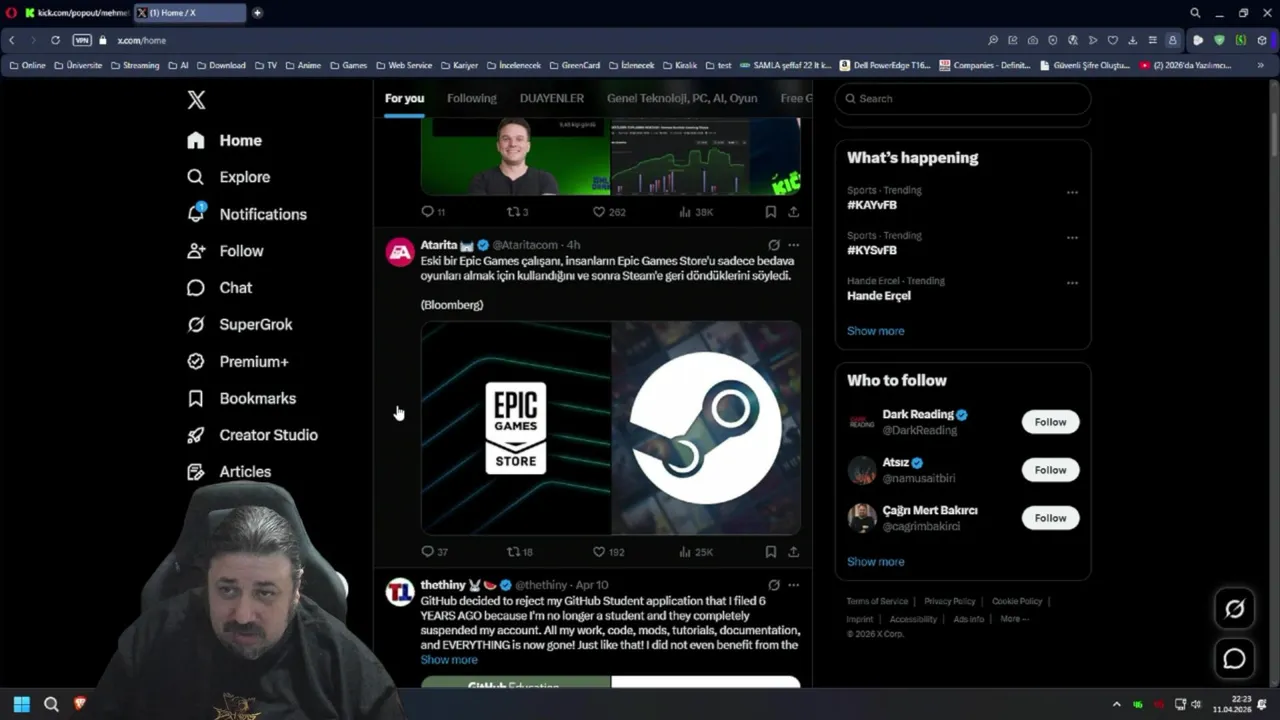Open the floating Grok button
1280x720 pixels.
(1234, 609)
